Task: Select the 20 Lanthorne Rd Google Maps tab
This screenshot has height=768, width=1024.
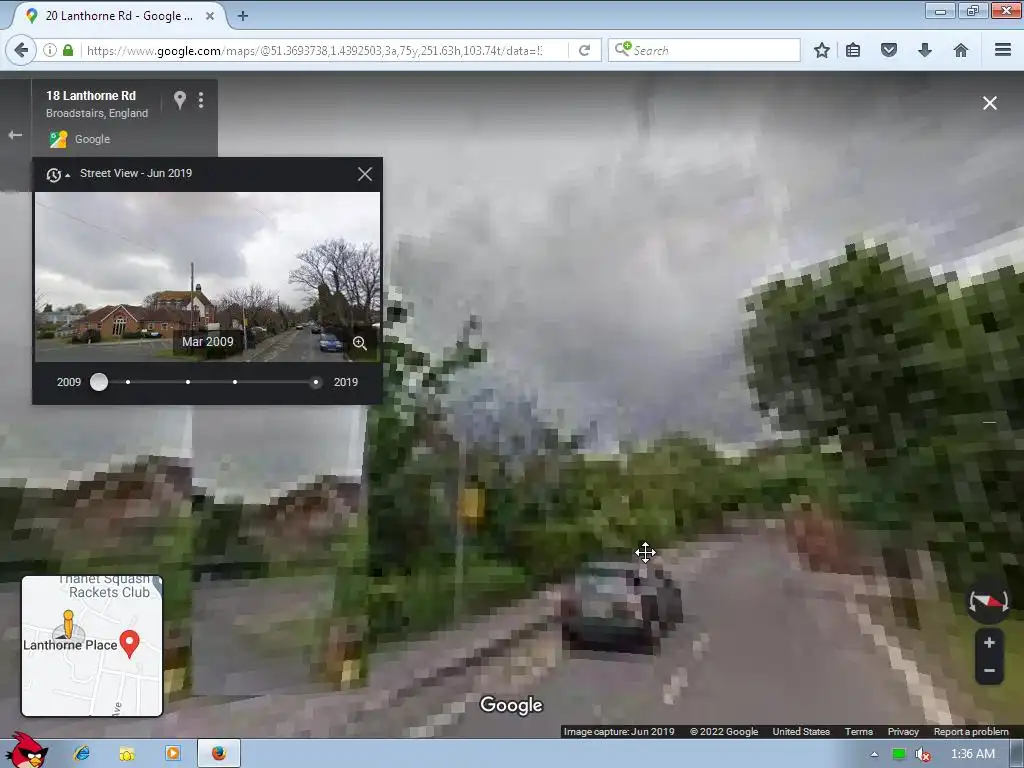Action: pos(119,16)
